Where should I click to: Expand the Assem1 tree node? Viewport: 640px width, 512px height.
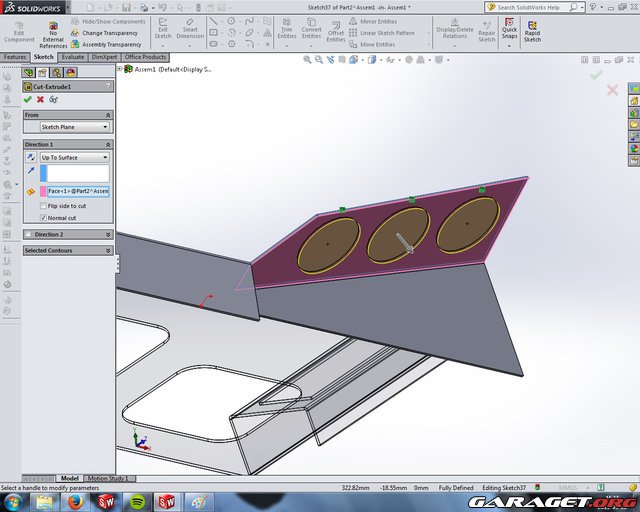pos(119,70)
